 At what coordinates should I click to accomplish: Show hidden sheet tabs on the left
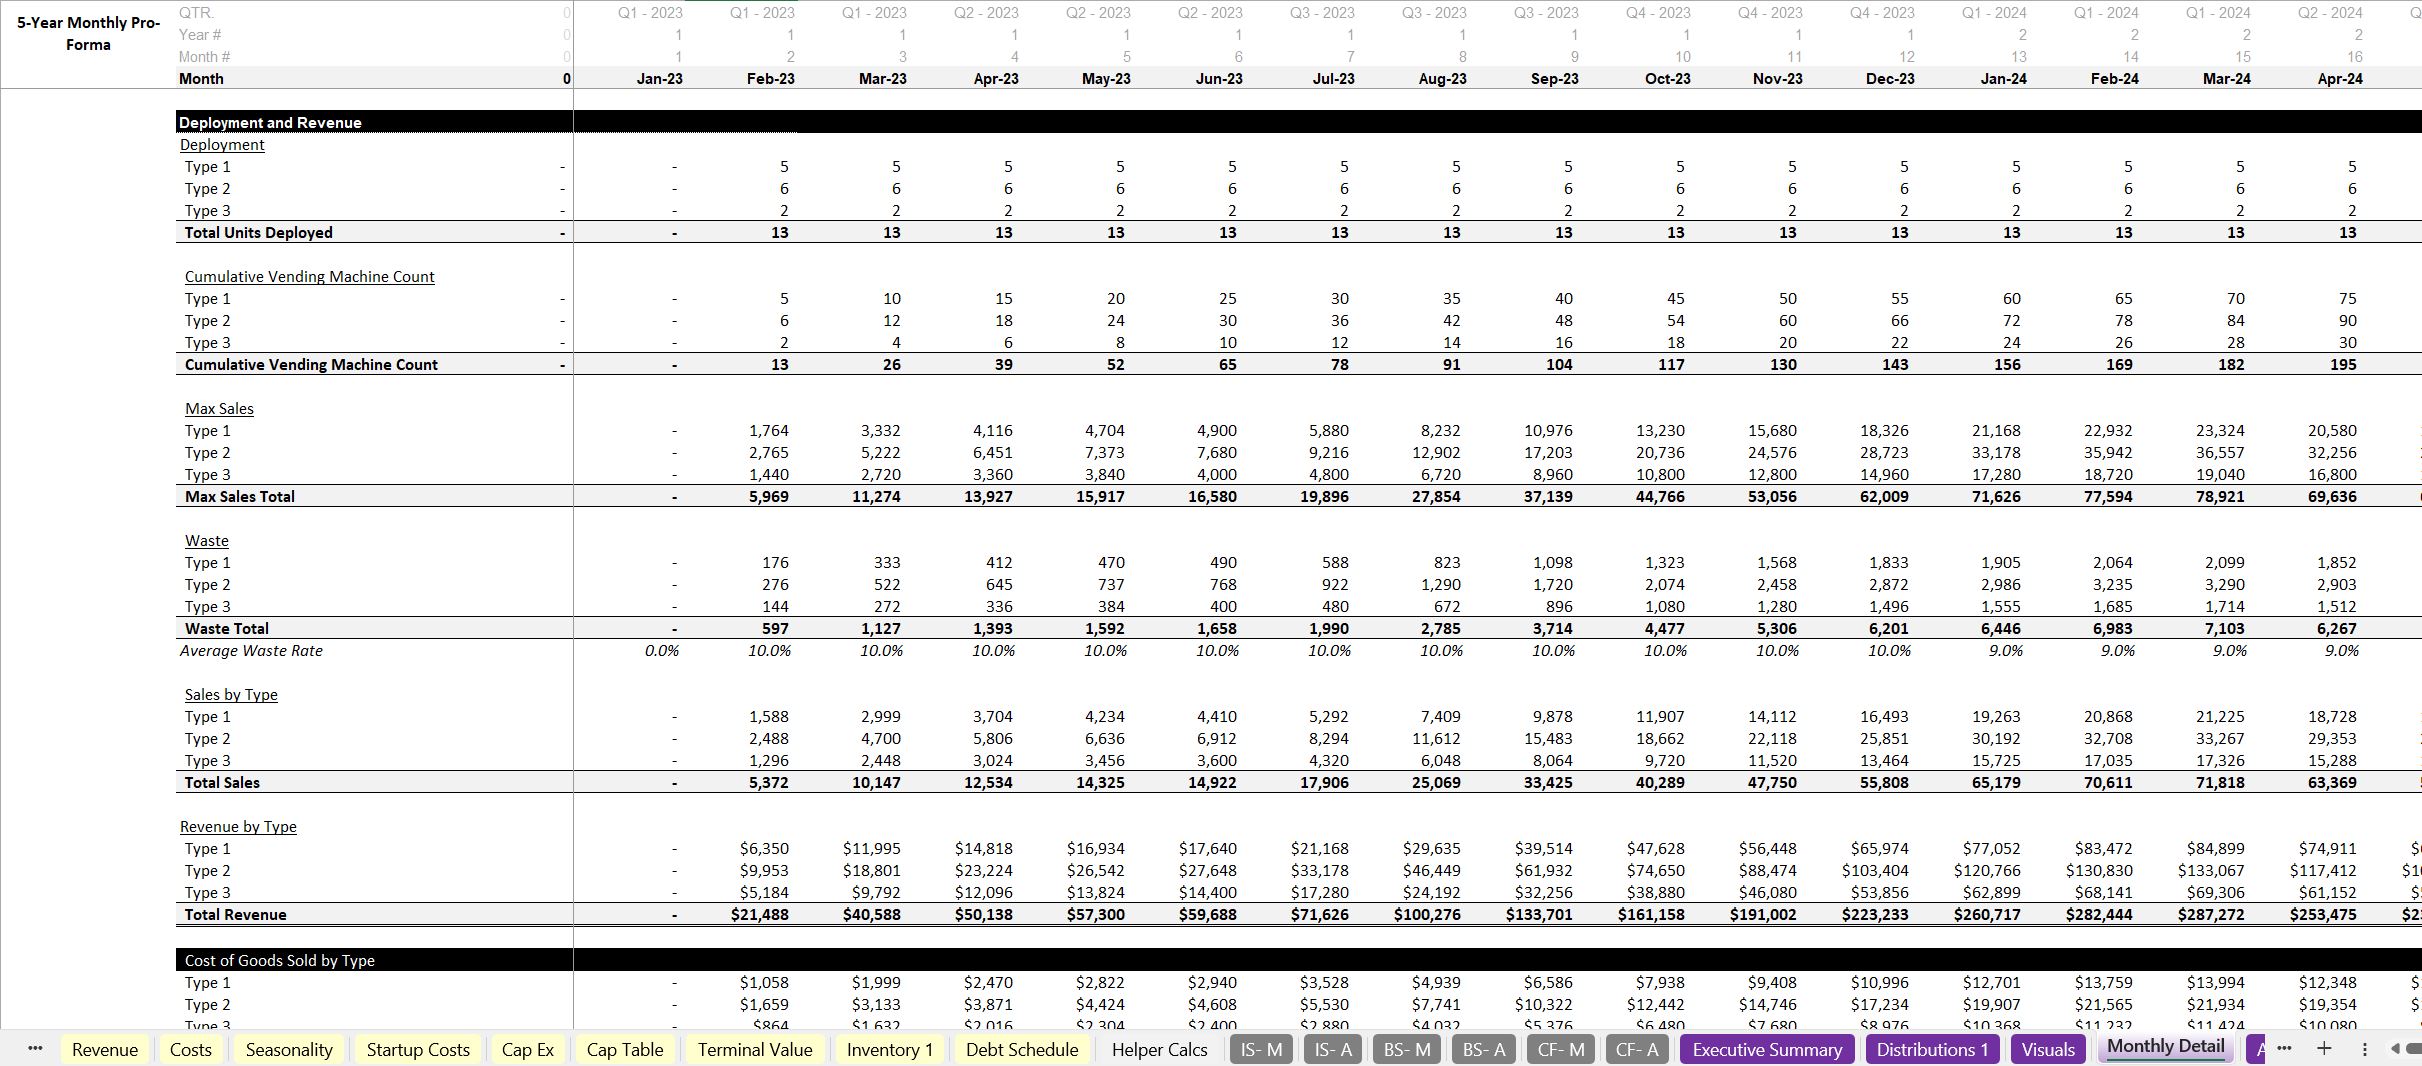(x=35, y=1048)
